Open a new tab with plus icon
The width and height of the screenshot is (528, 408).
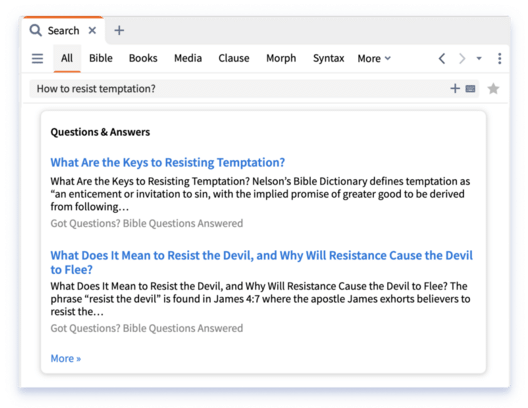pos(119,31)
